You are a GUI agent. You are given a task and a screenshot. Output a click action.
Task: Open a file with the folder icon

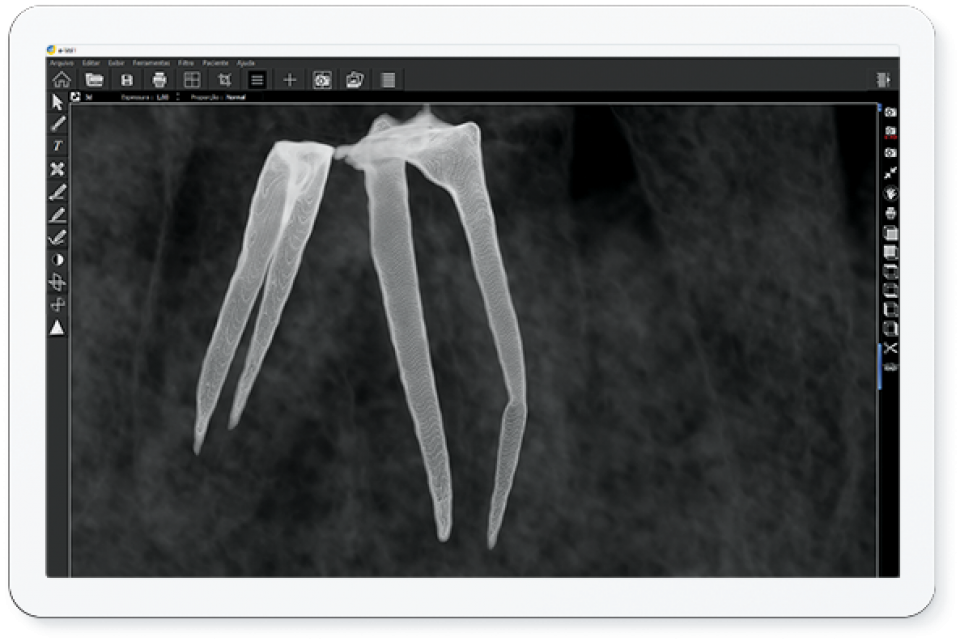coord(94,80)
